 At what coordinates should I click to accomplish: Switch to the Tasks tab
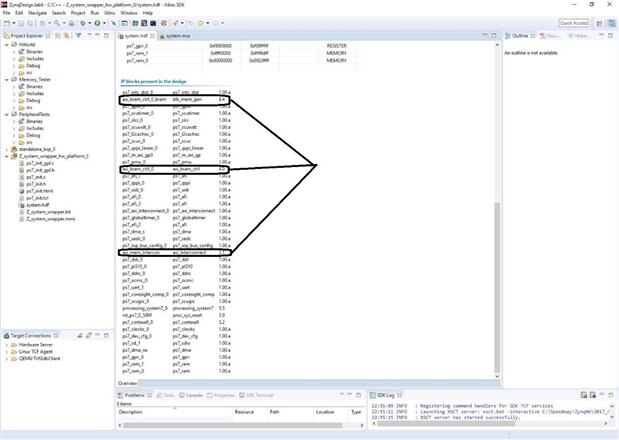(166, 395)
